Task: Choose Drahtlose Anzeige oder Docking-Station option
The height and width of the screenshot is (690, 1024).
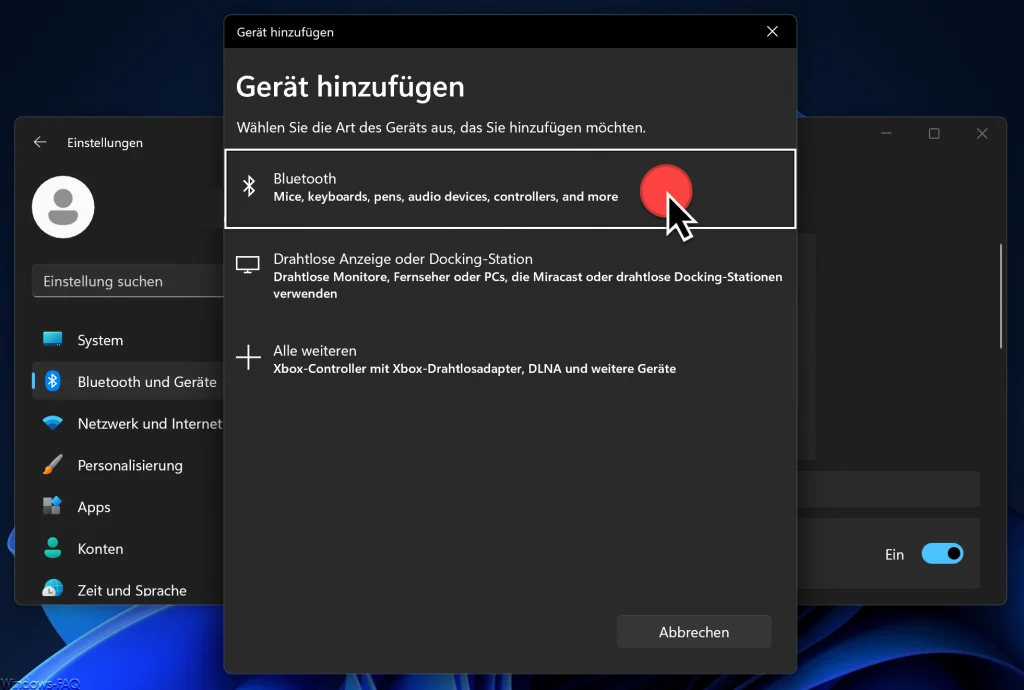Action: coord(510,275)
